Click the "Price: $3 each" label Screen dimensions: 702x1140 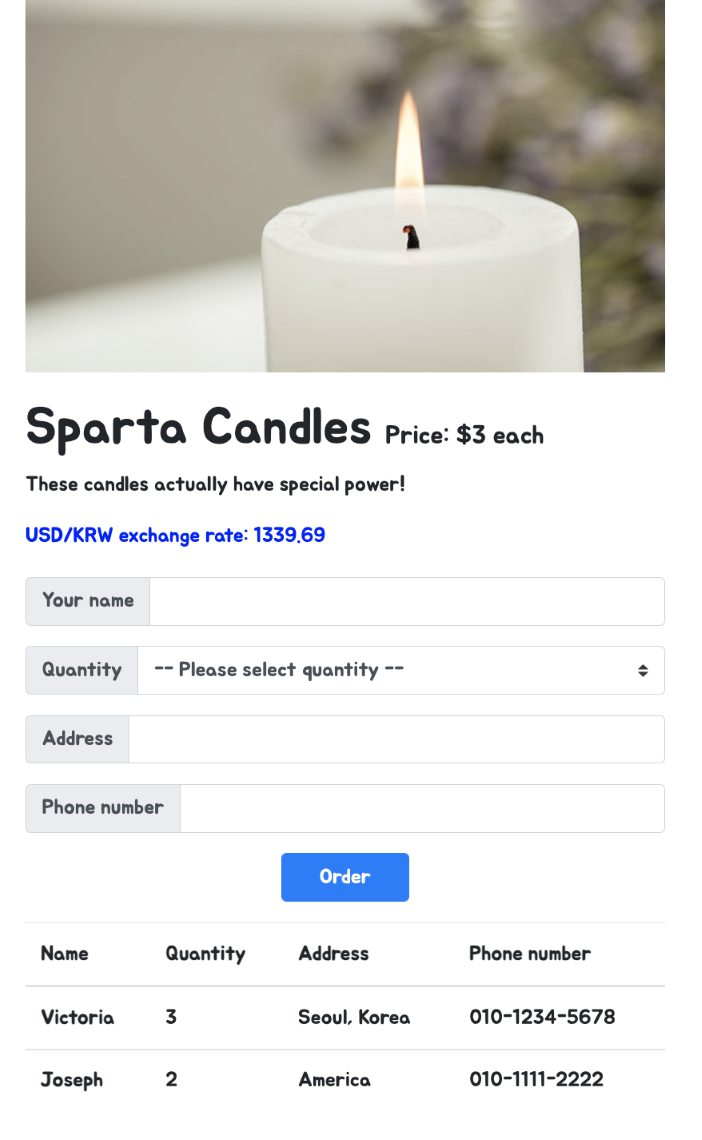tap(463, 436)
